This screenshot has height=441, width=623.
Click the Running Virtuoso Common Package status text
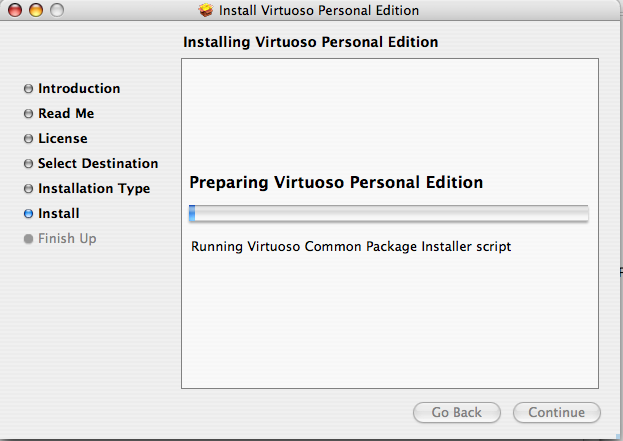[x=351, y=246]
